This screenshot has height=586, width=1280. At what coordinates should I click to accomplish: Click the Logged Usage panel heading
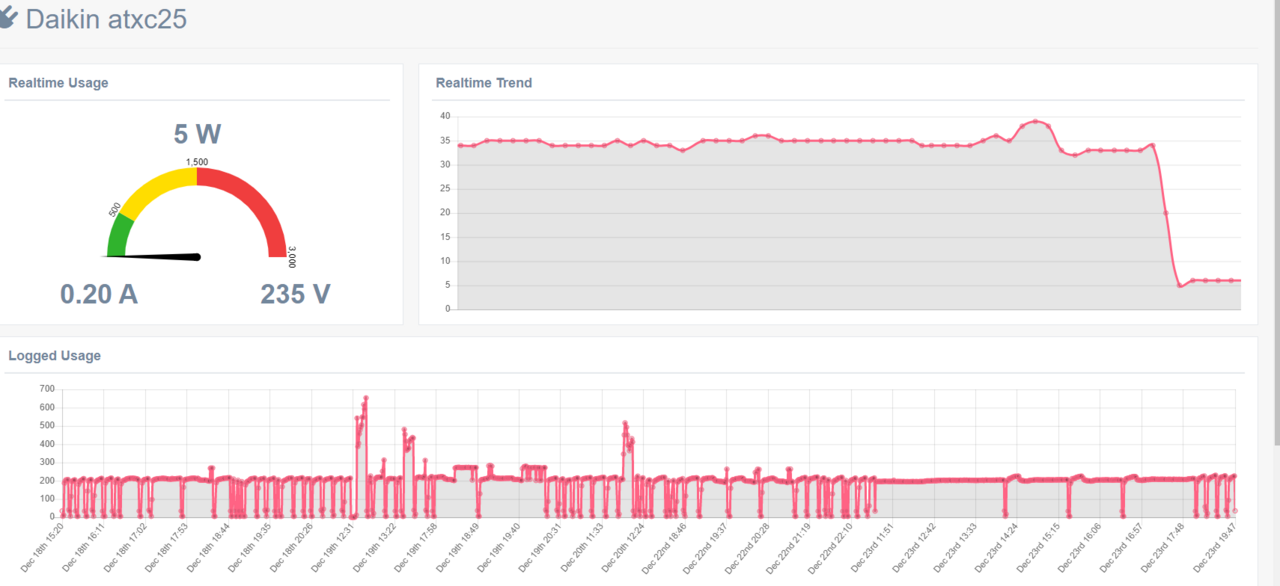pos(54,355)
